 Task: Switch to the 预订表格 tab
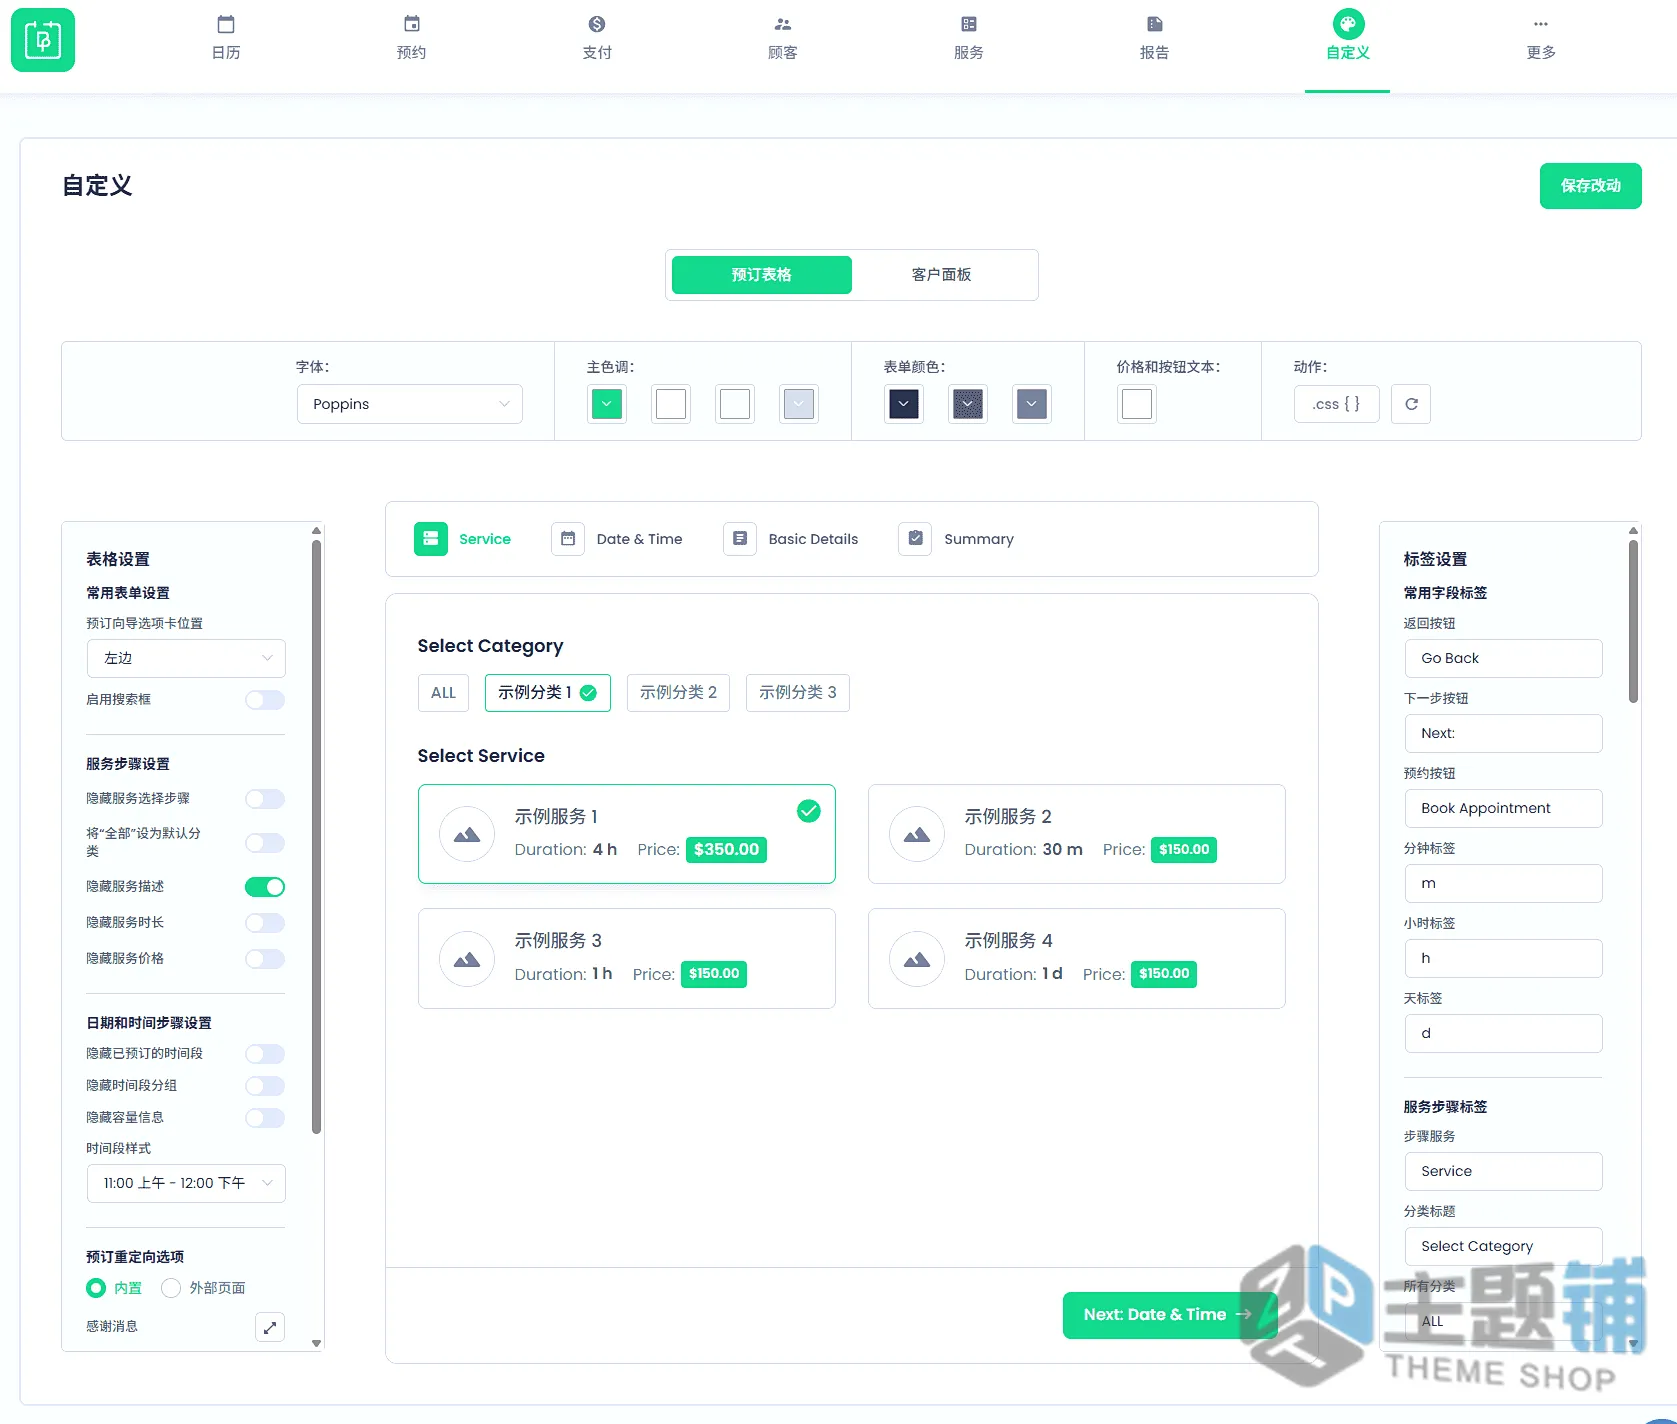762,275
